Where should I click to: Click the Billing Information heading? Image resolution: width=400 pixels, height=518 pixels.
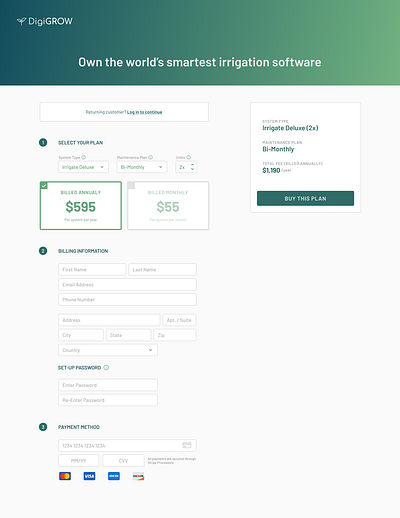point(83,251)
